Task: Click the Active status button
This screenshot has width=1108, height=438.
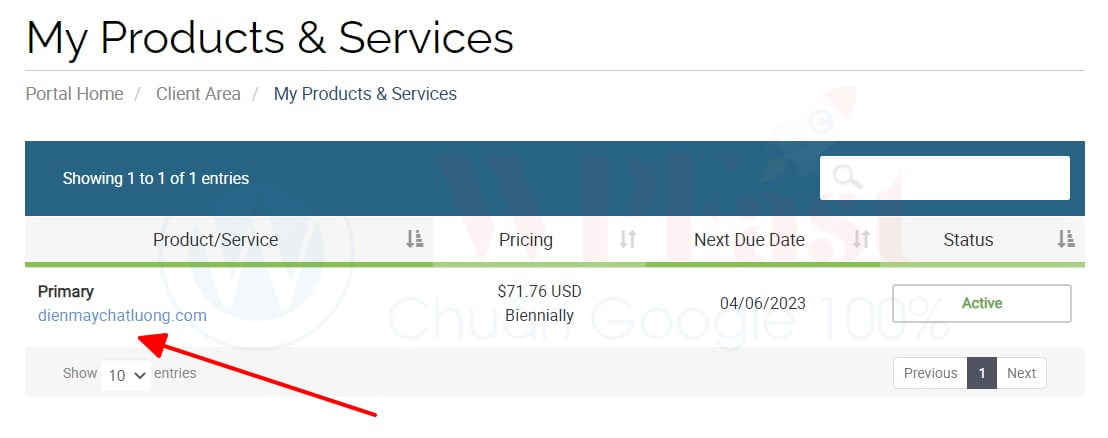Action: [981, 303]
